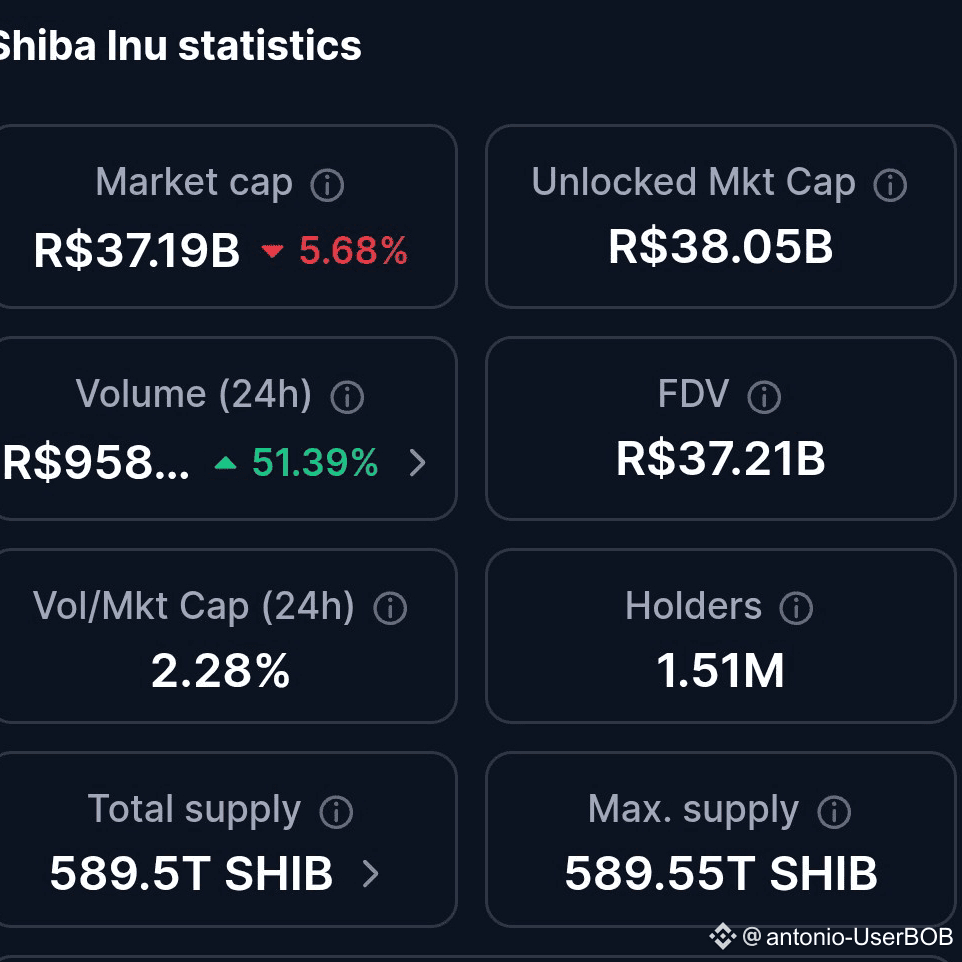This screenshot has width=962, height=962.
Task: Open the antonio-UserBOB watermark profile
Action: click(x=848, y=937)
